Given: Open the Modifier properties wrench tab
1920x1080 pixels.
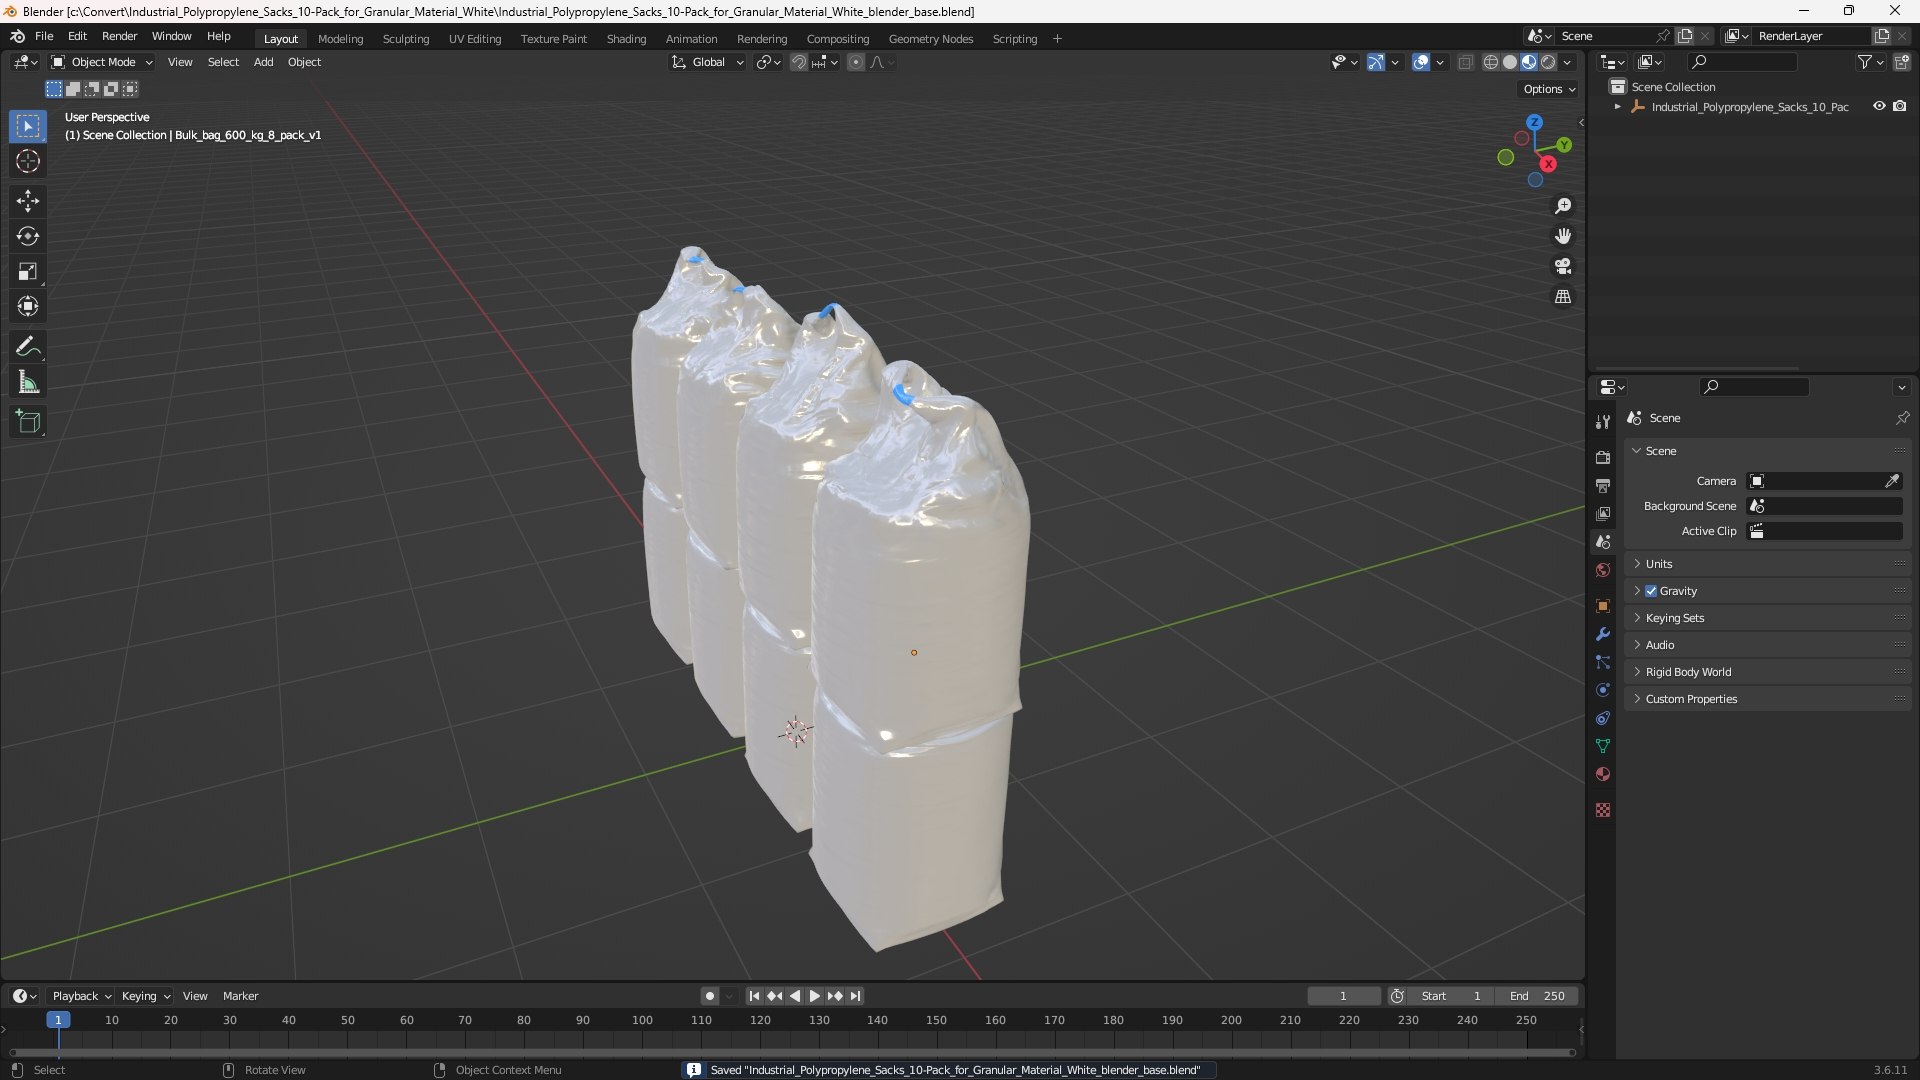Looking at the screenshot, I should point(1603,634).
